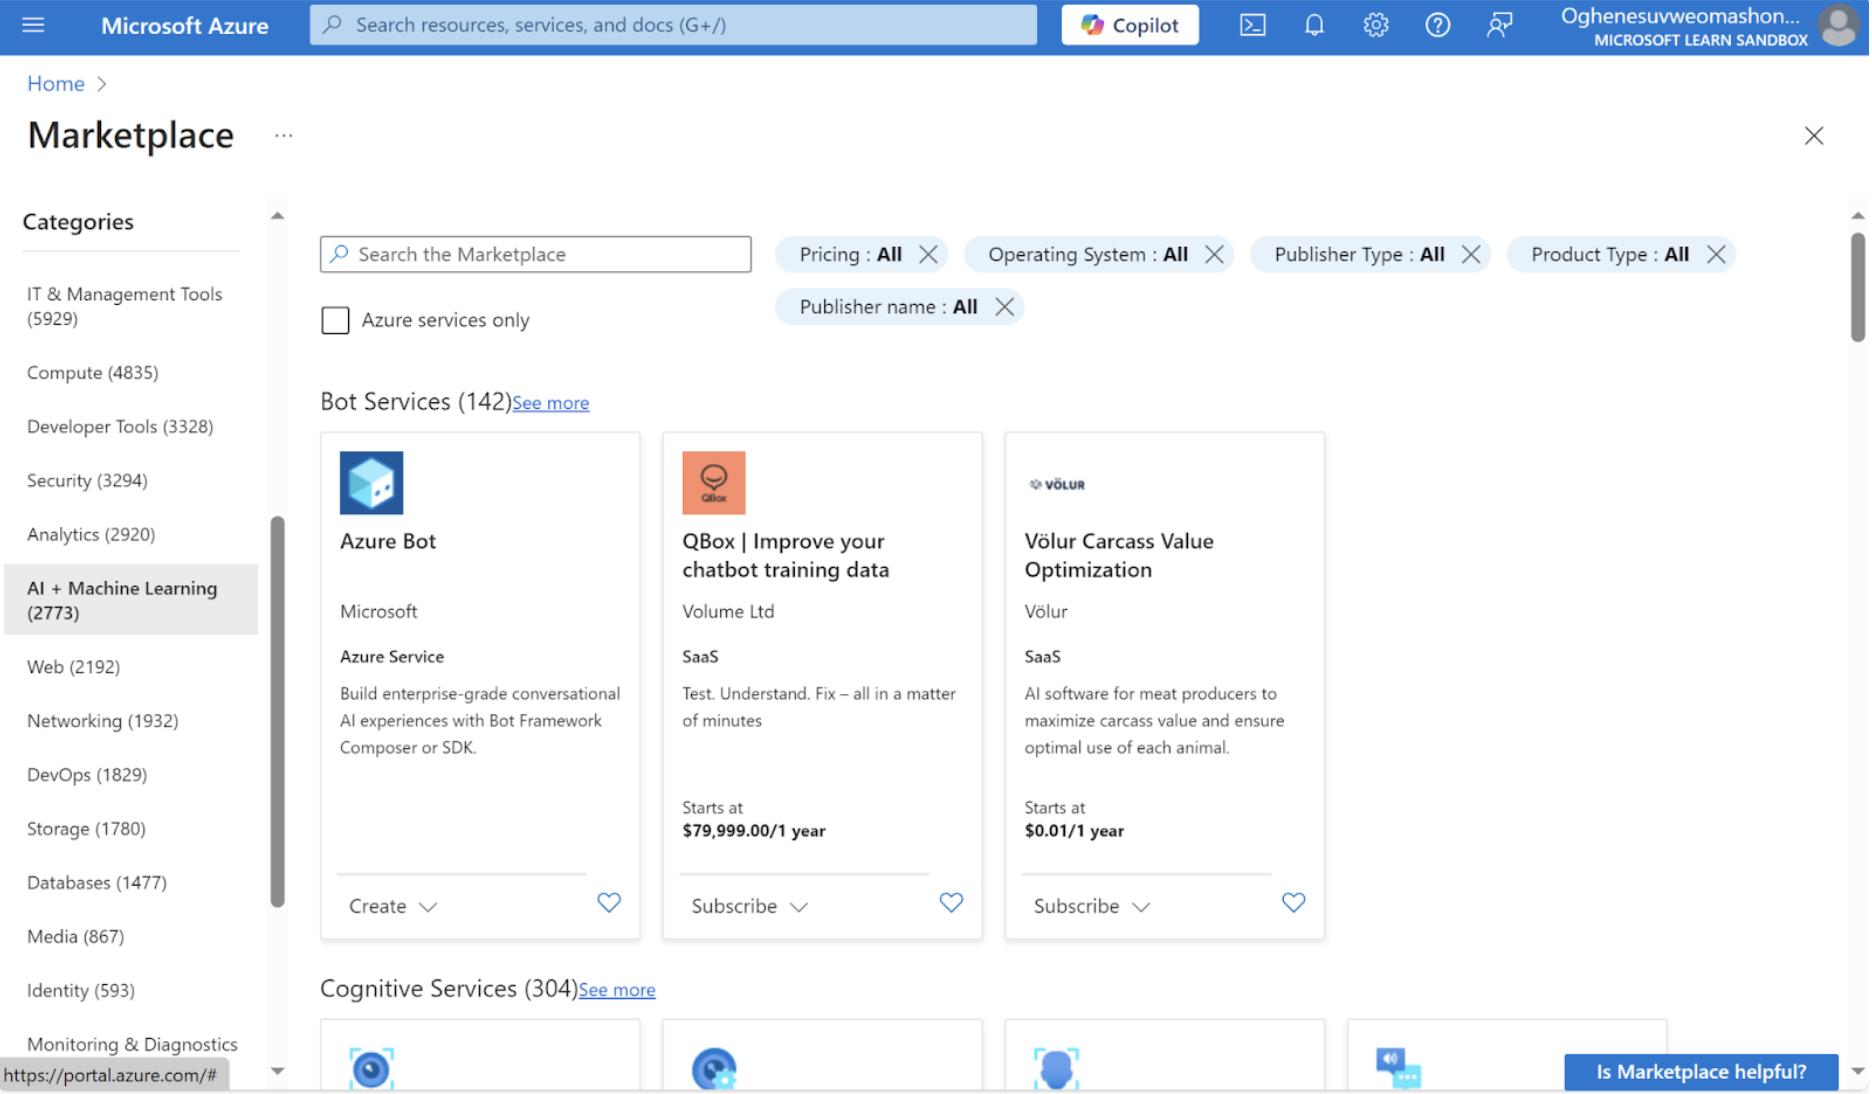This screenshot has height=1094, width=1872.
Task: Go to Home breadcrumb link
Action: (x=56, y=84)
